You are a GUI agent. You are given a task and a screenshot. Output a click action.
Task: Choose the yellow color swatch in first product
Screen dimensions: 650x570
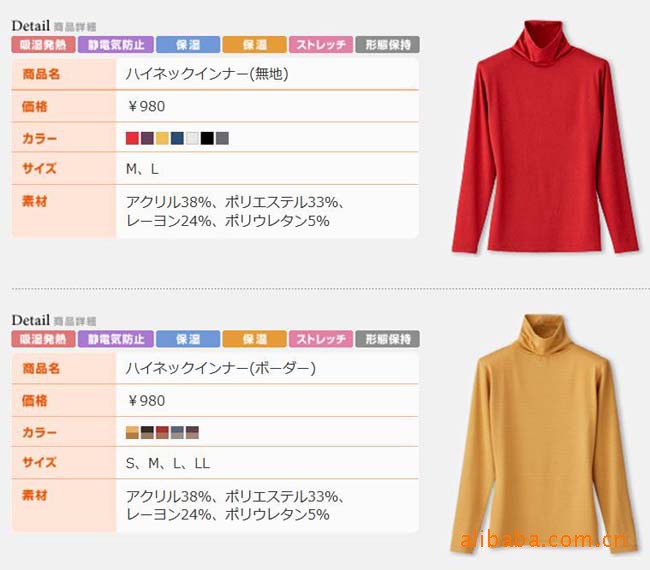(162, 138)
